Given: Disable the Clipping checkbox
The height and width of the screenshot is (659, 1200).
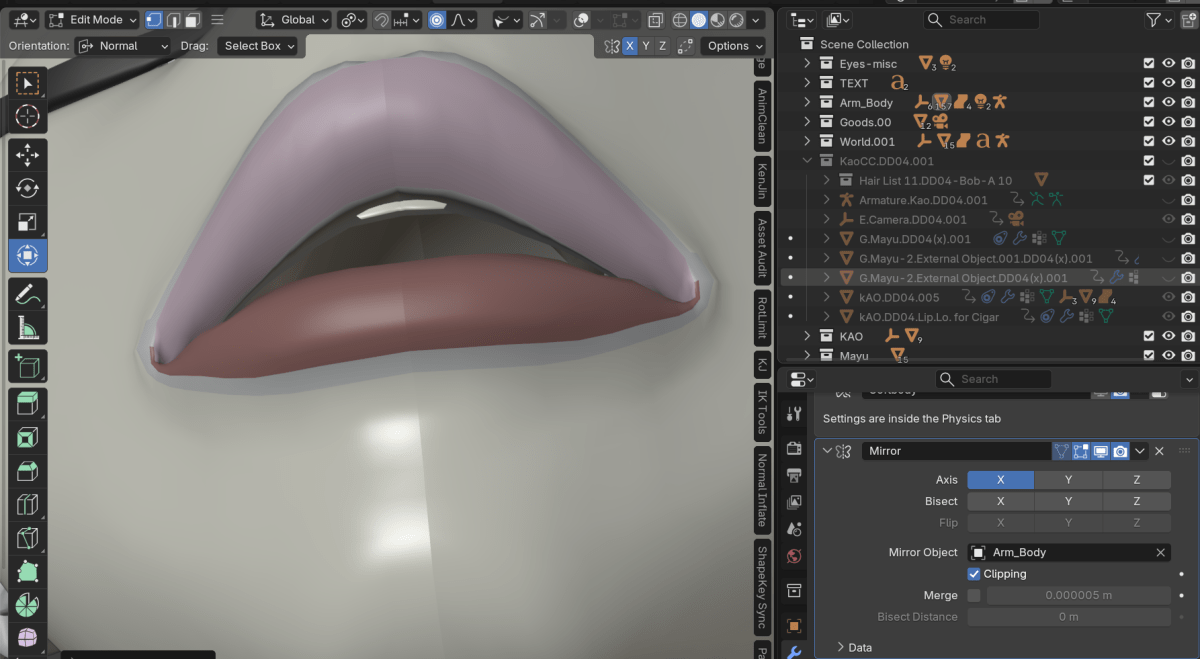Looking at the screenshot, I should pyautogui.click(x=974, y=574).
